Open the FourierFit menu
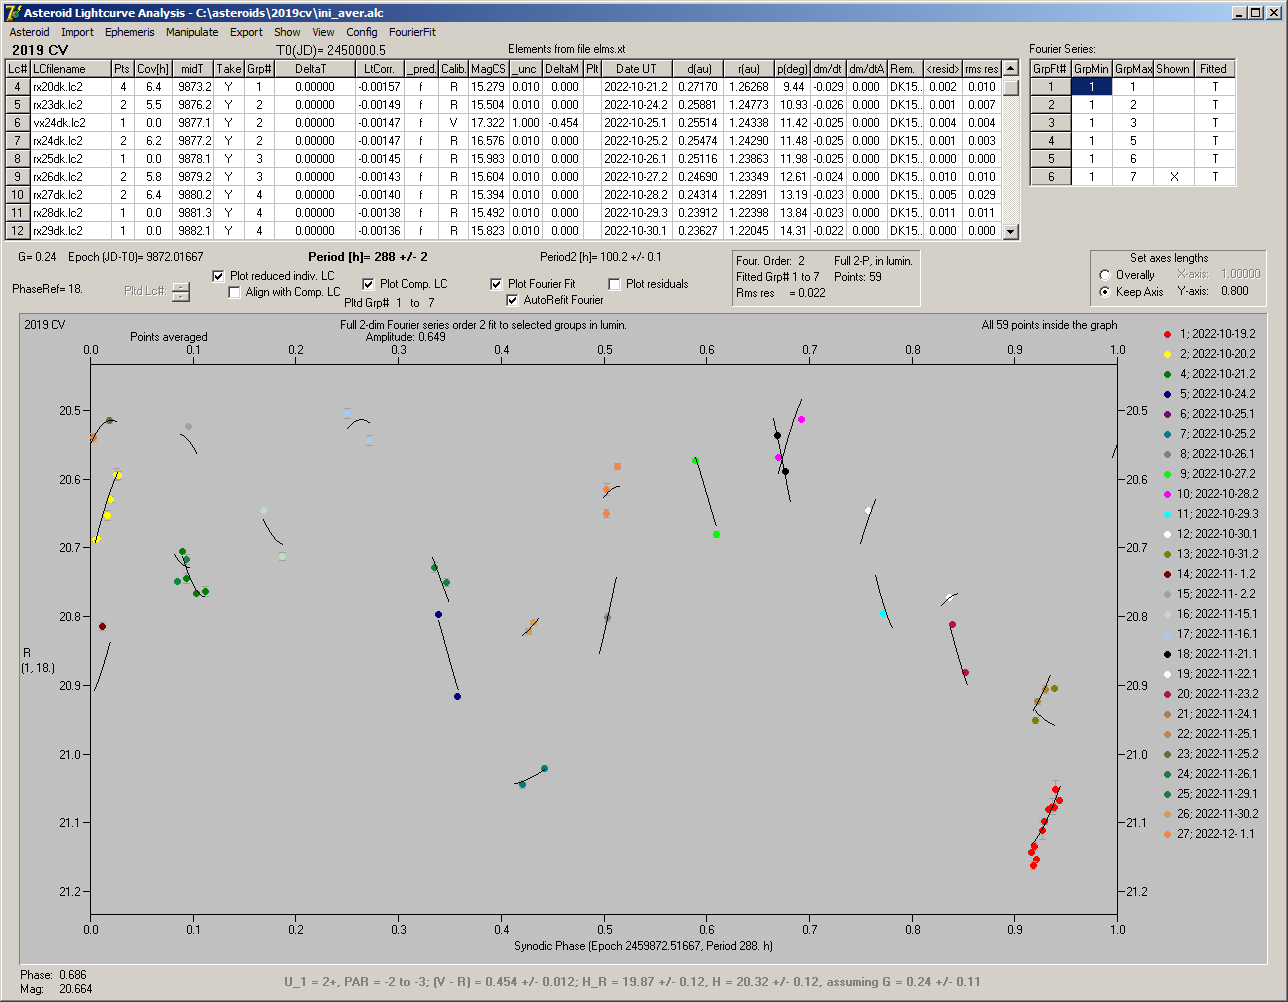 [x=412, y=32]
